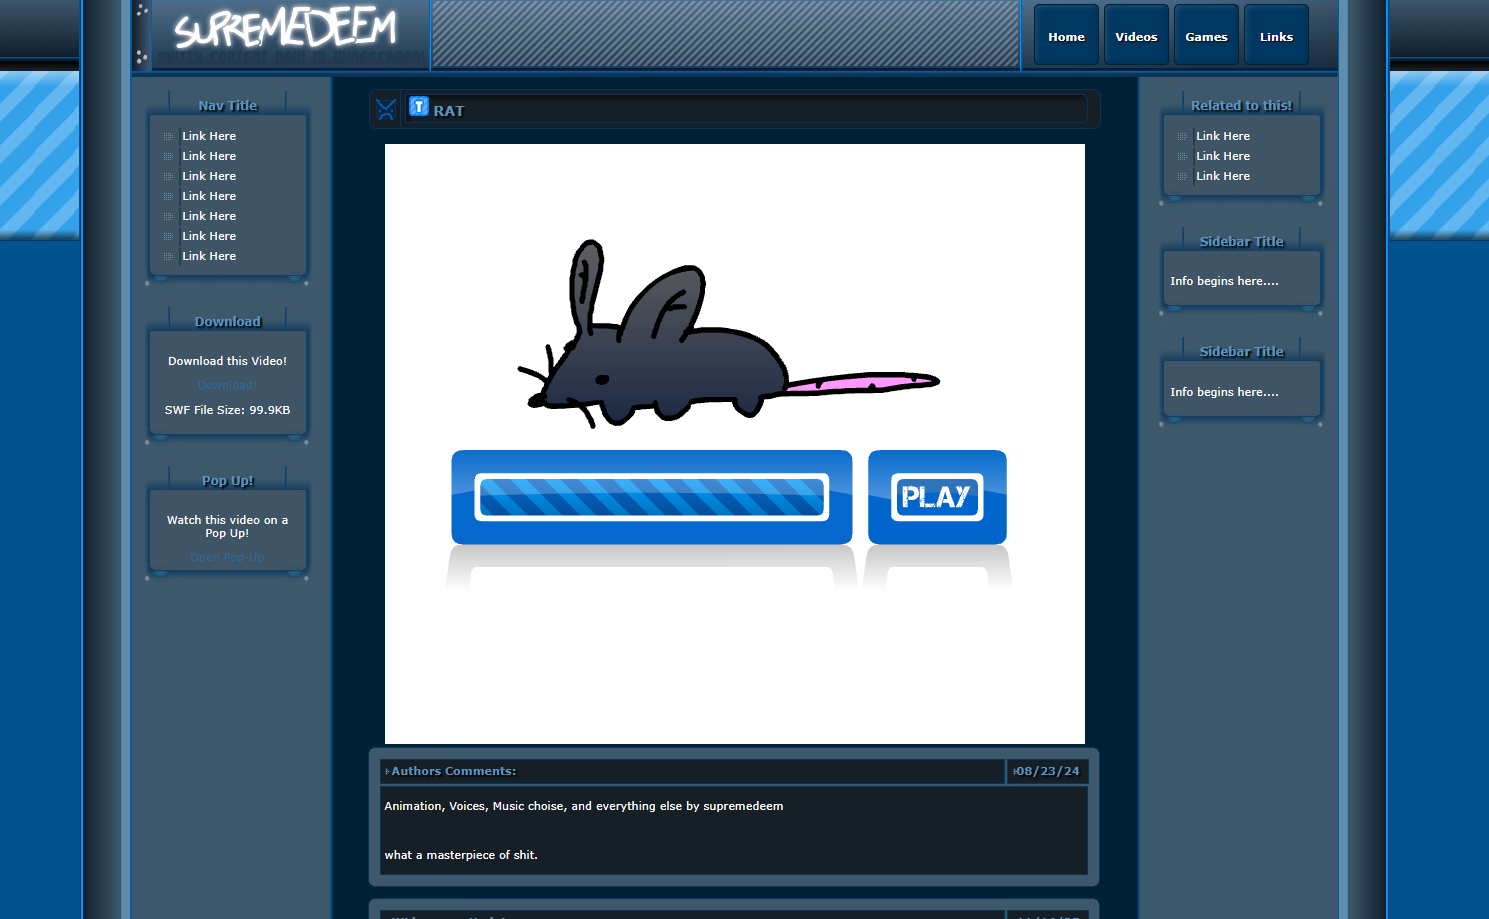Image resolution: width=1489 pixels, height=919 pixels.
Task: Click the fourth 'Link Here' in Nav Title
Action: coord(209,196)
